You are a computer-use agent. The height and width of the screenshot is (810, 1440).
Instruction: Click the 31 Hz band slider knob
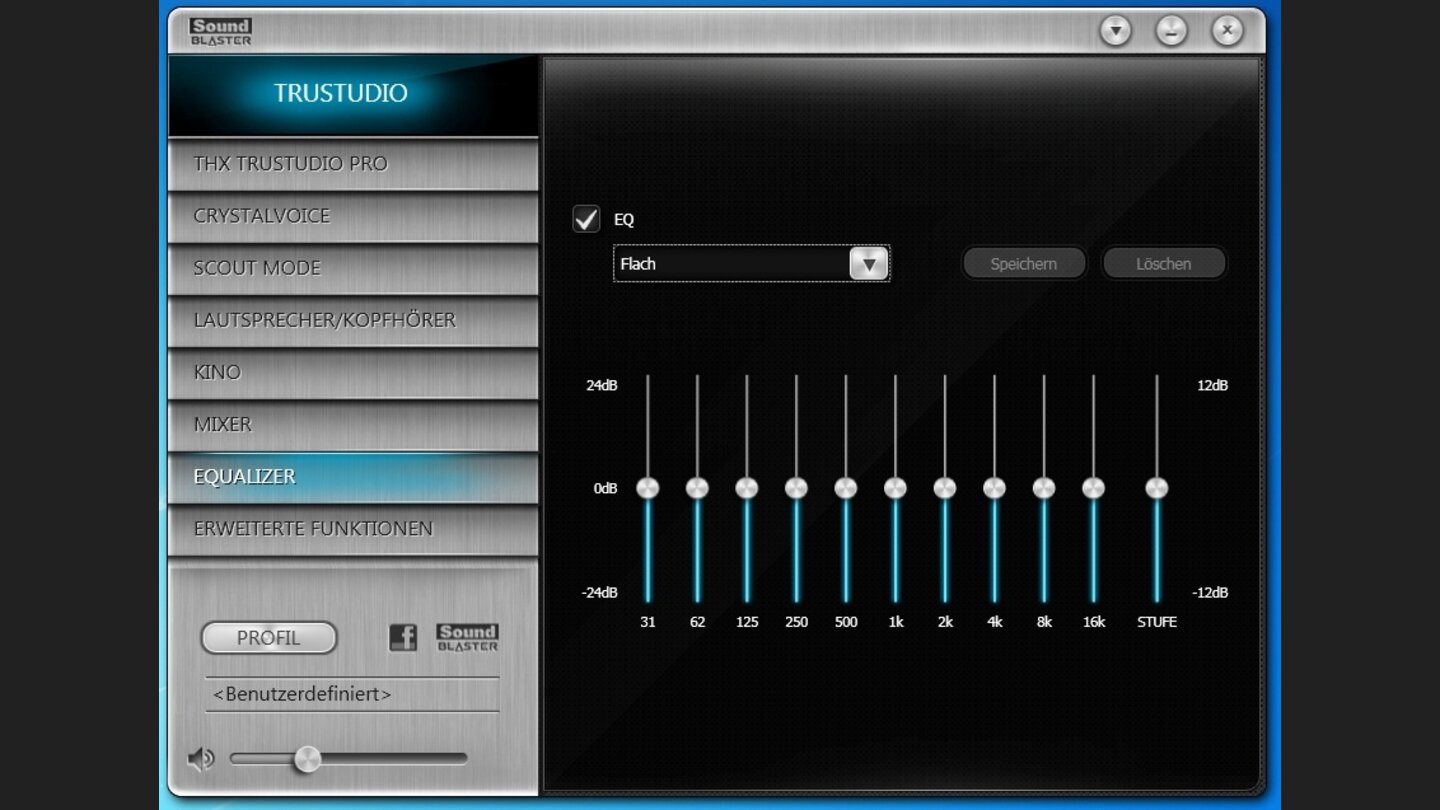coord(648,488)
